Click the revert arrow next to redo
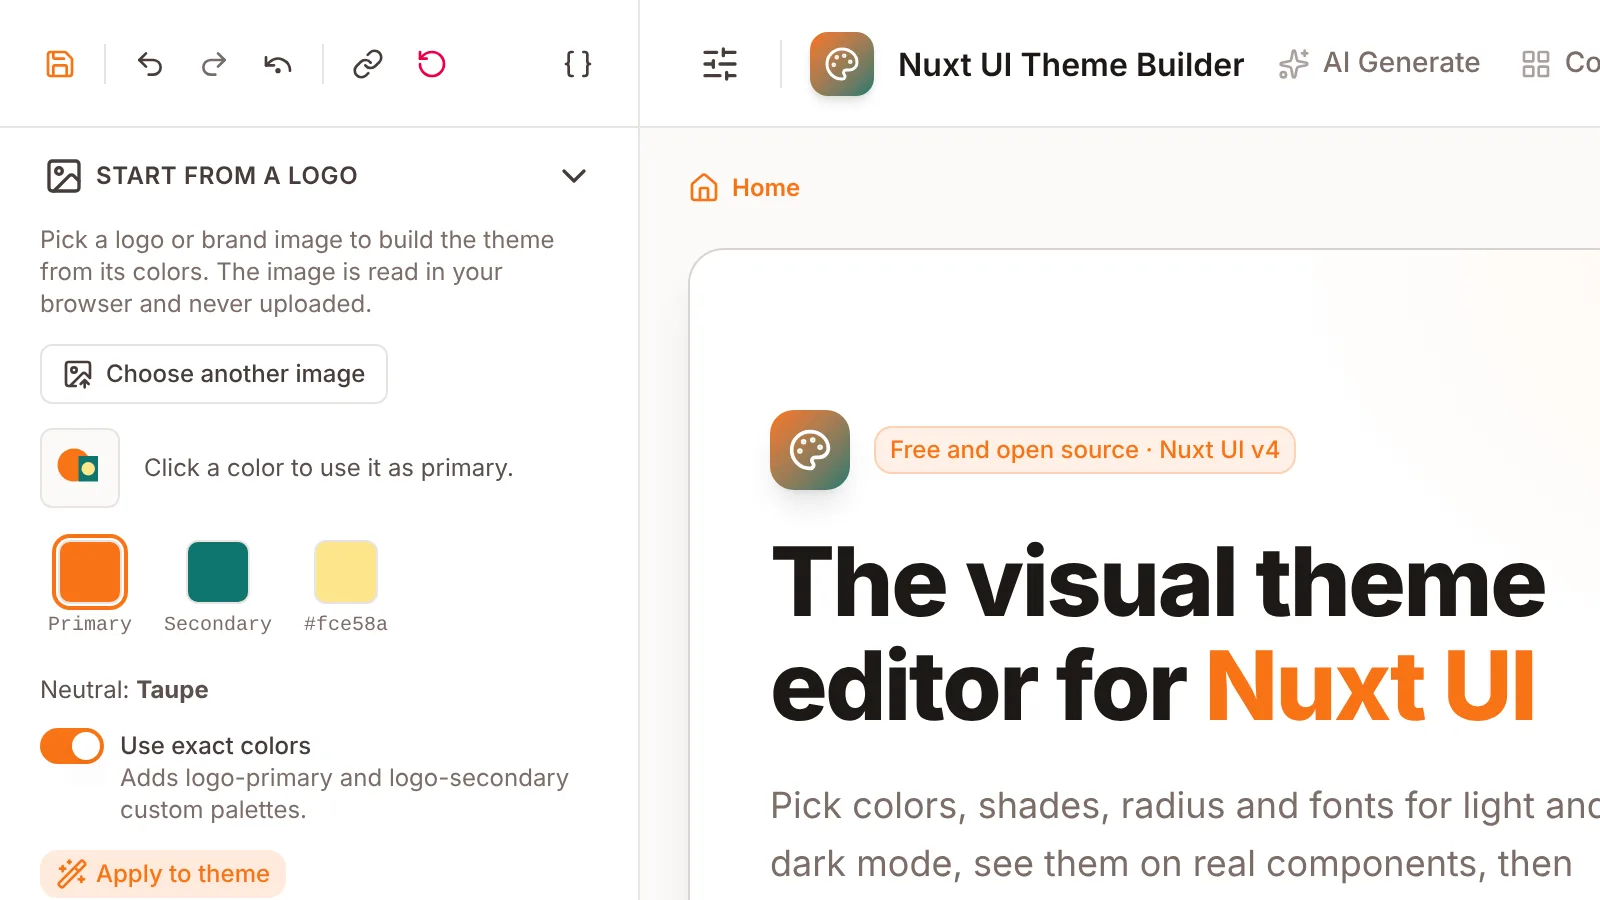The image size is (1600, 900). click(x=278, y=64)
